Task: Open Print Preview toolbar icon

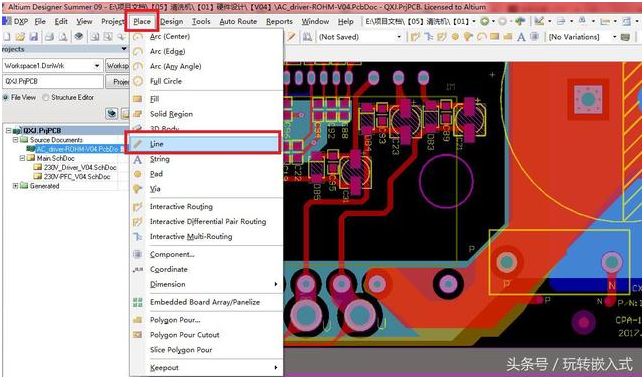Action: tap(63, 37)
